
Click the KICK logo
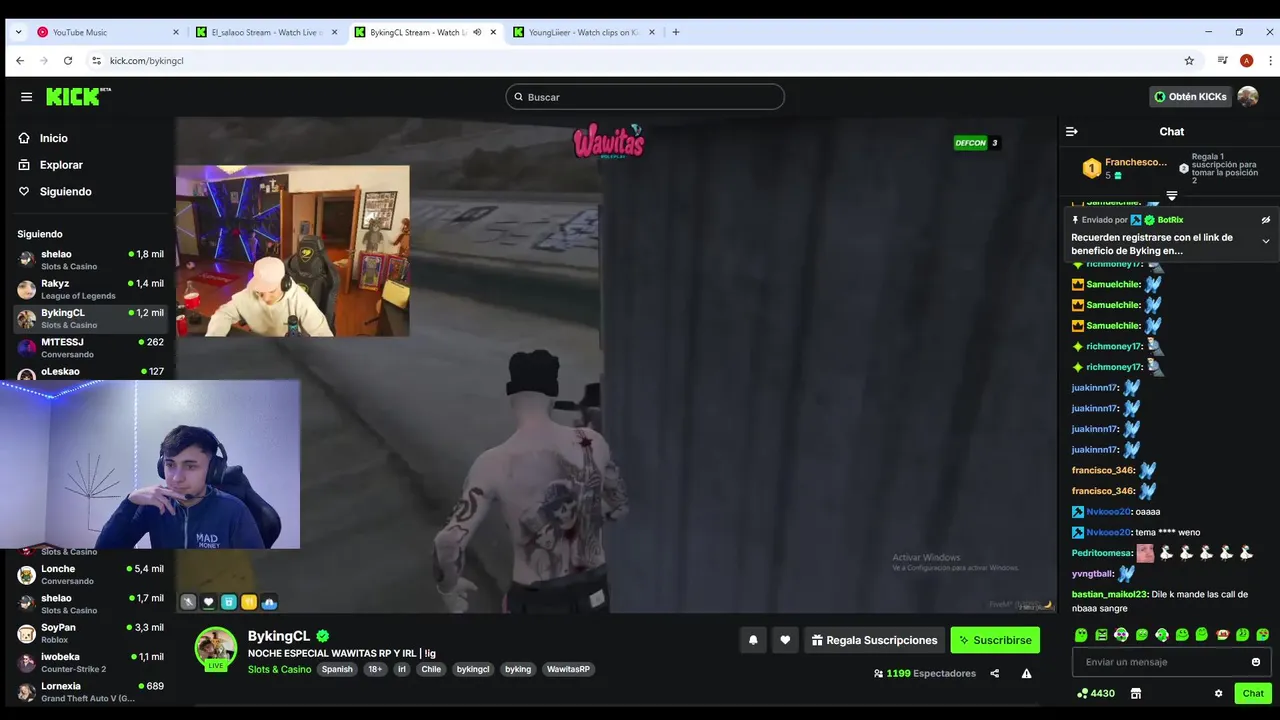[78, 96]
